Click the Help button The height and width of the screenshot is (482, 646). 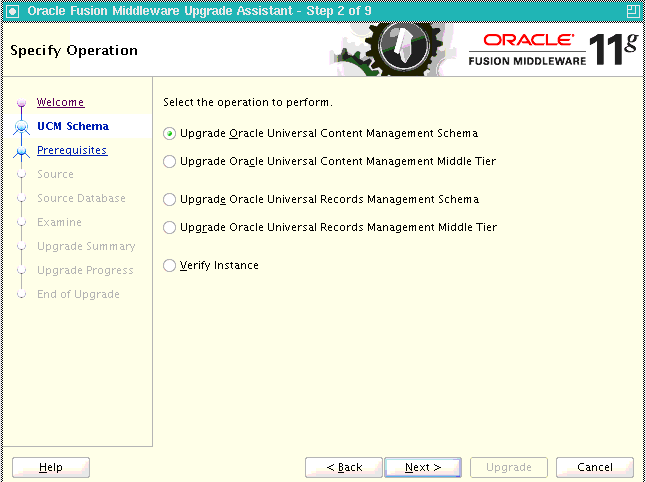pyautogui.click(x=51, y=468)
